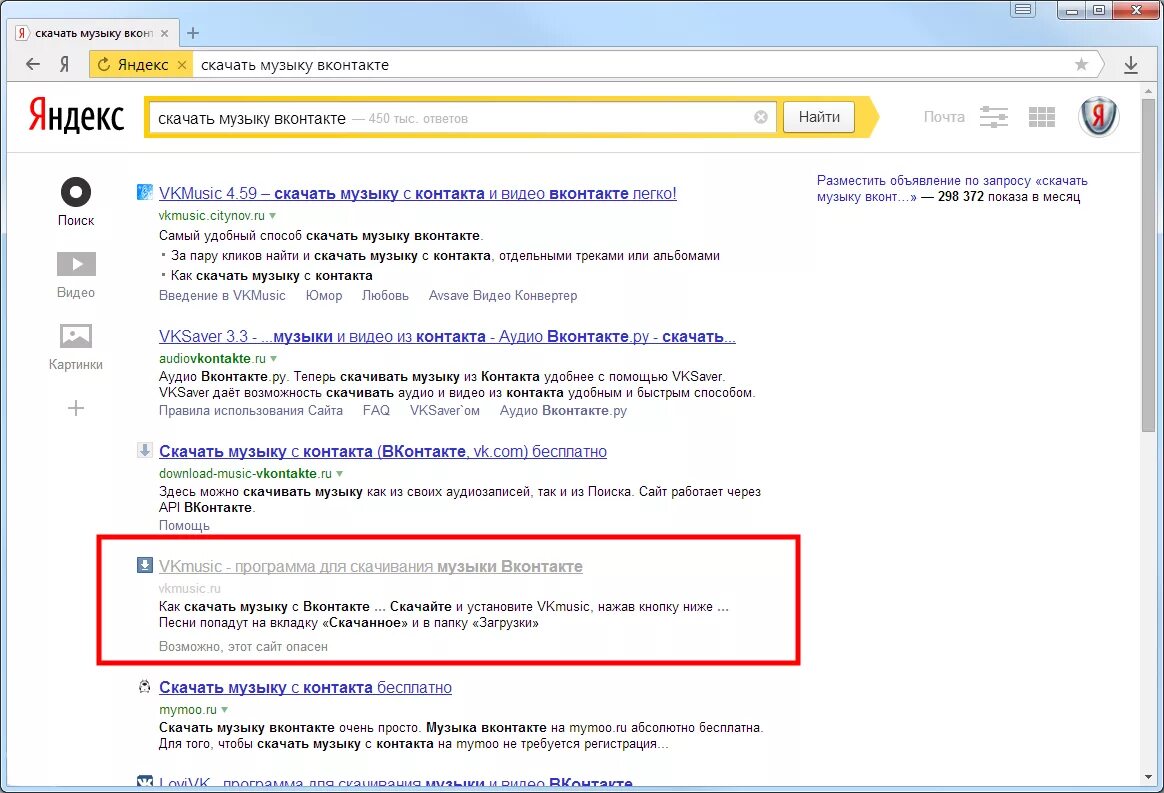Open the VKMusic 4.59 result link
1164x793 pixels.
pos(417,194)
